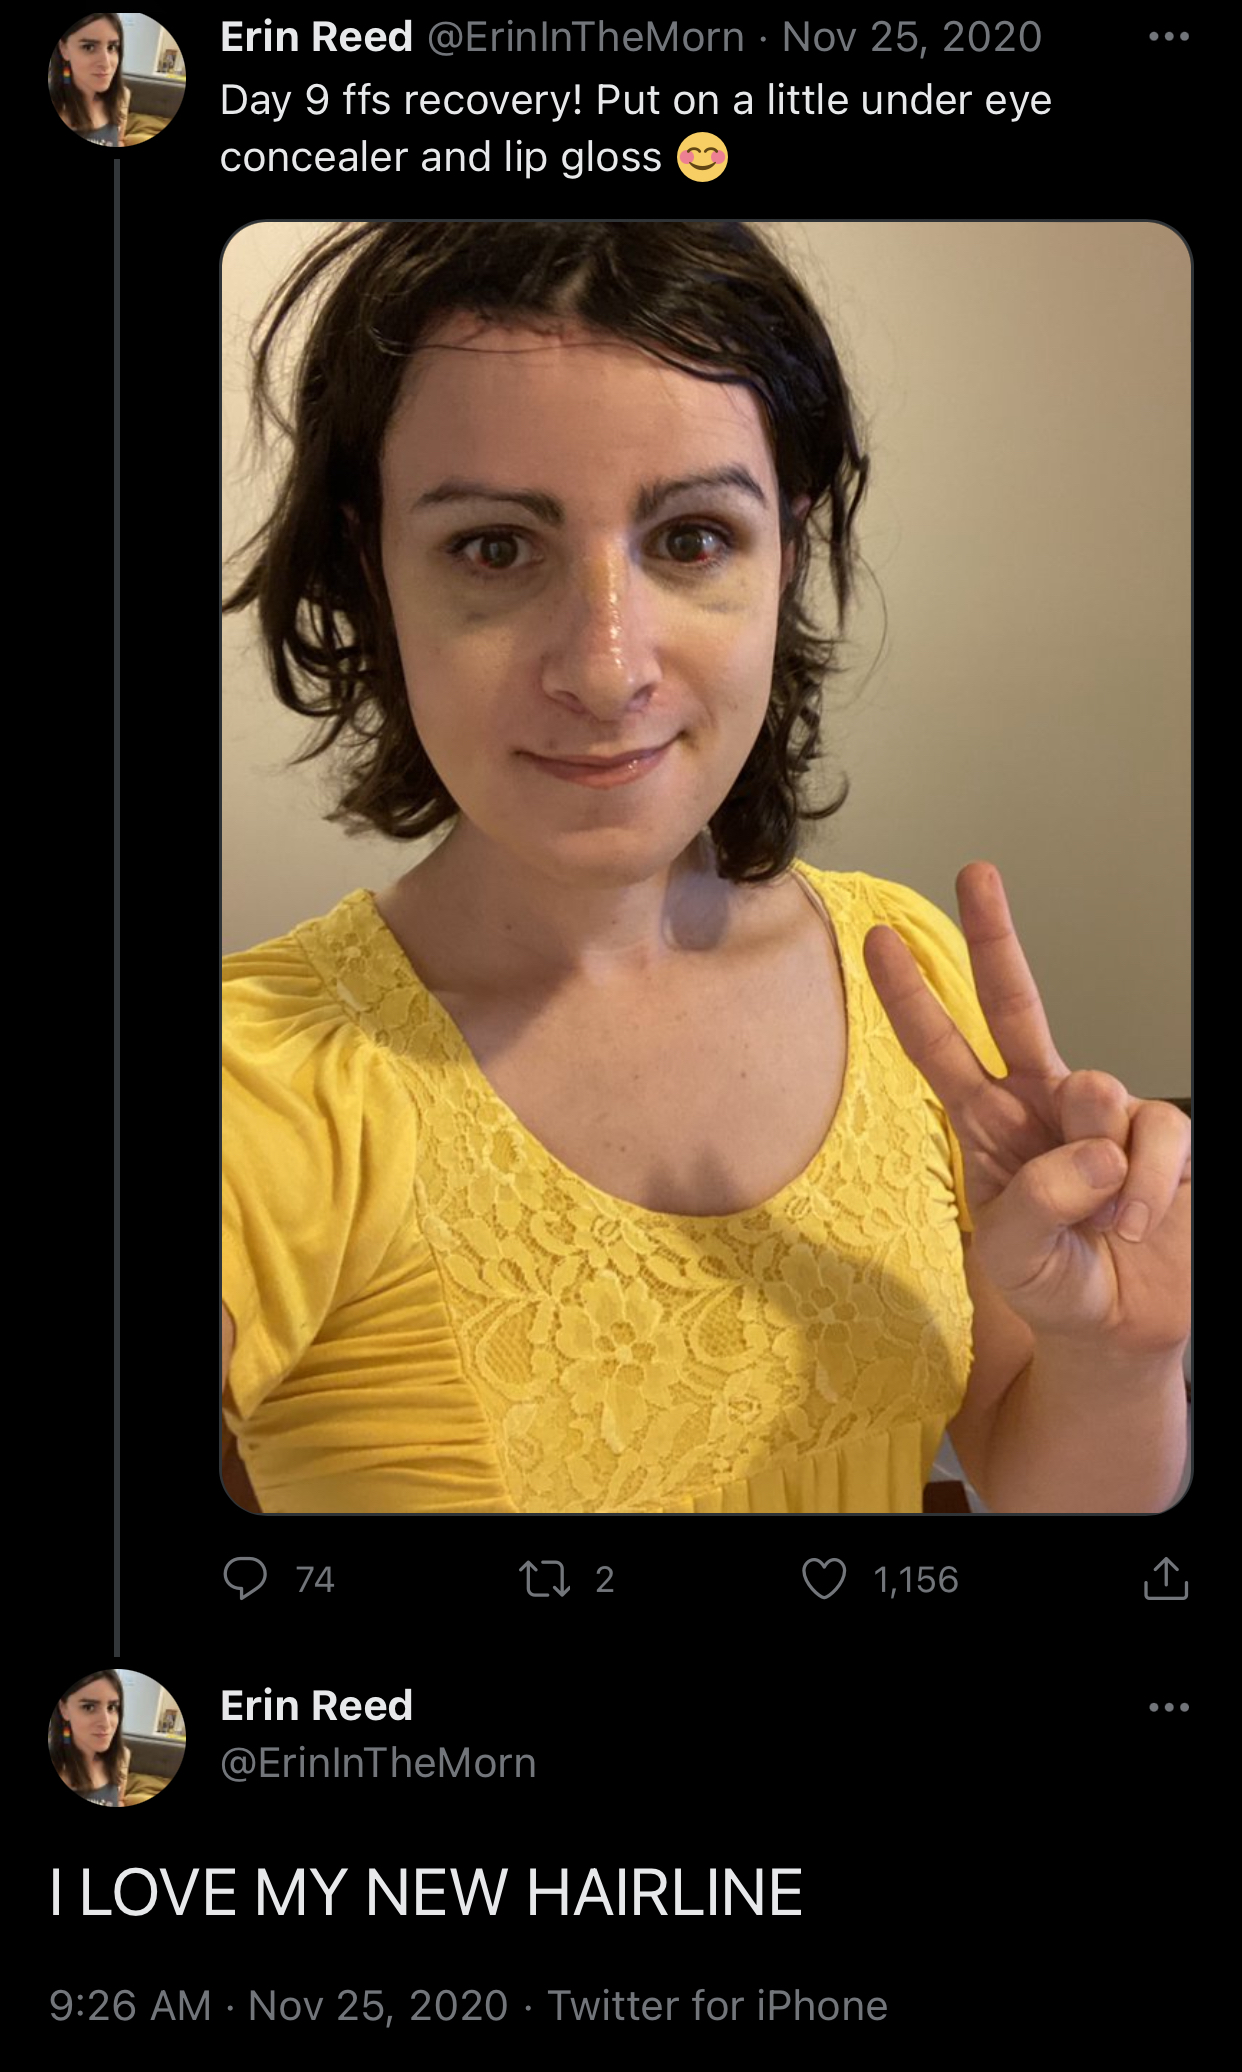Open the three-dot menu on the top tweet
The height and width of the screenshot is (2072, 1242).
tap(1169, 38)
